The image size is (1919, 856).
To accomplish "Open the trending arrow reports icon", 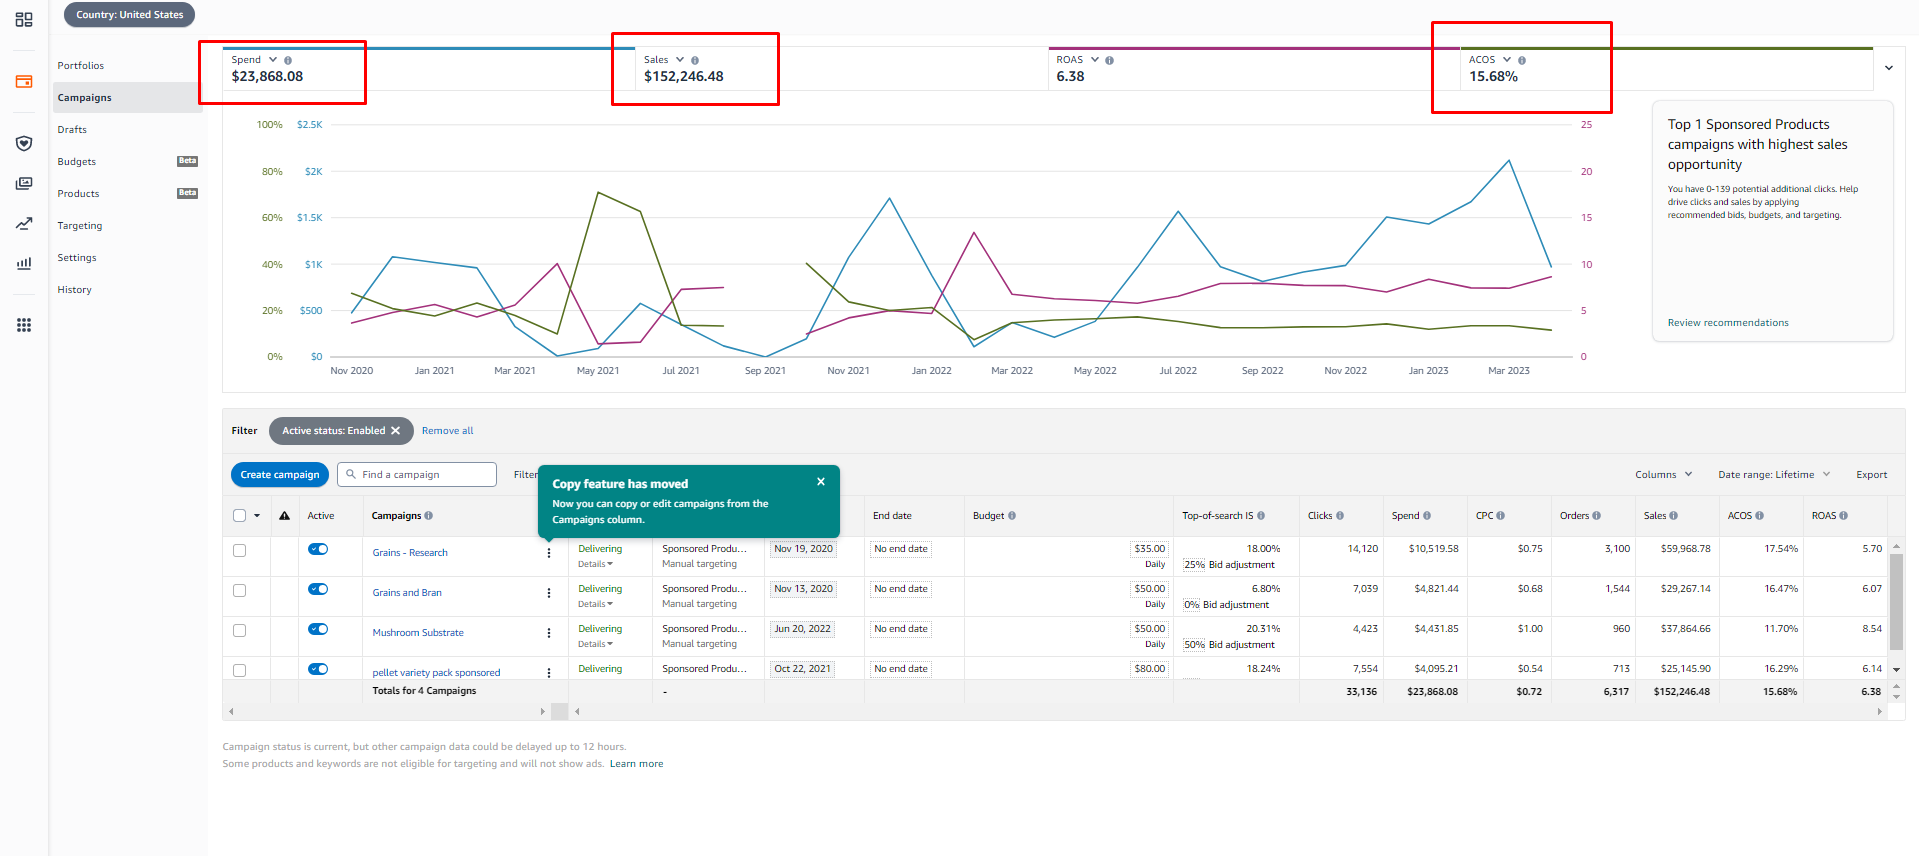I will pyautogui.click(x=24, y=224).
